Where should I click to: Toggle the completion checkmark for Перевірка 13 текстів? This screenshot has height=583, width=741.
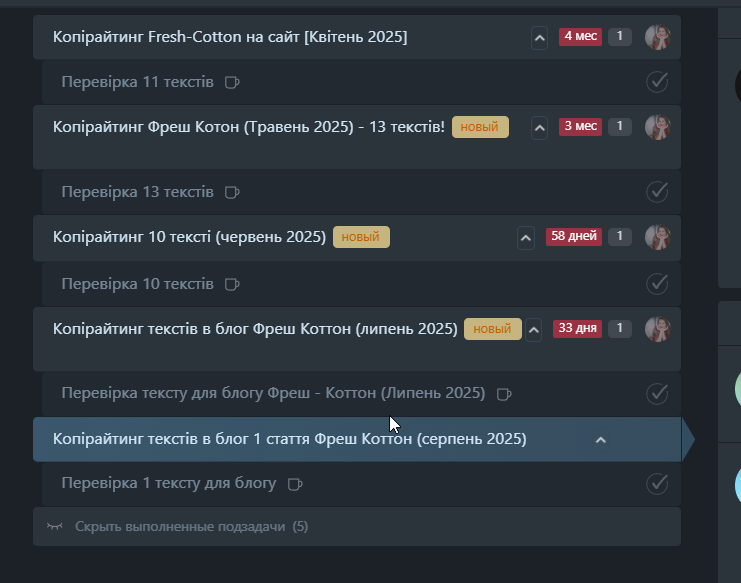(657, 192)
